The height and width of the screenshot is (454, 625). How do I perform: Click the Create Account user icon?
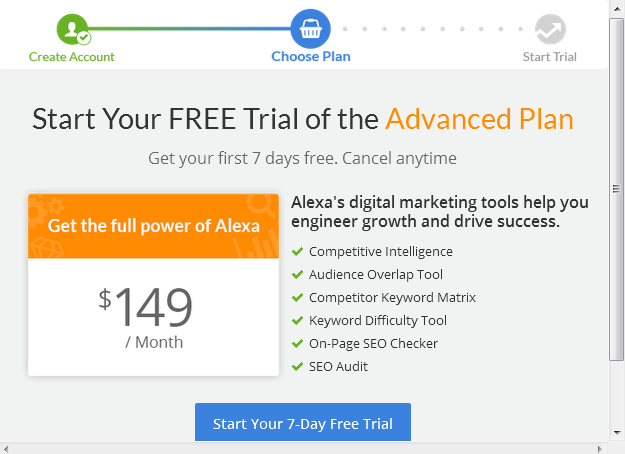pos(73,30)
